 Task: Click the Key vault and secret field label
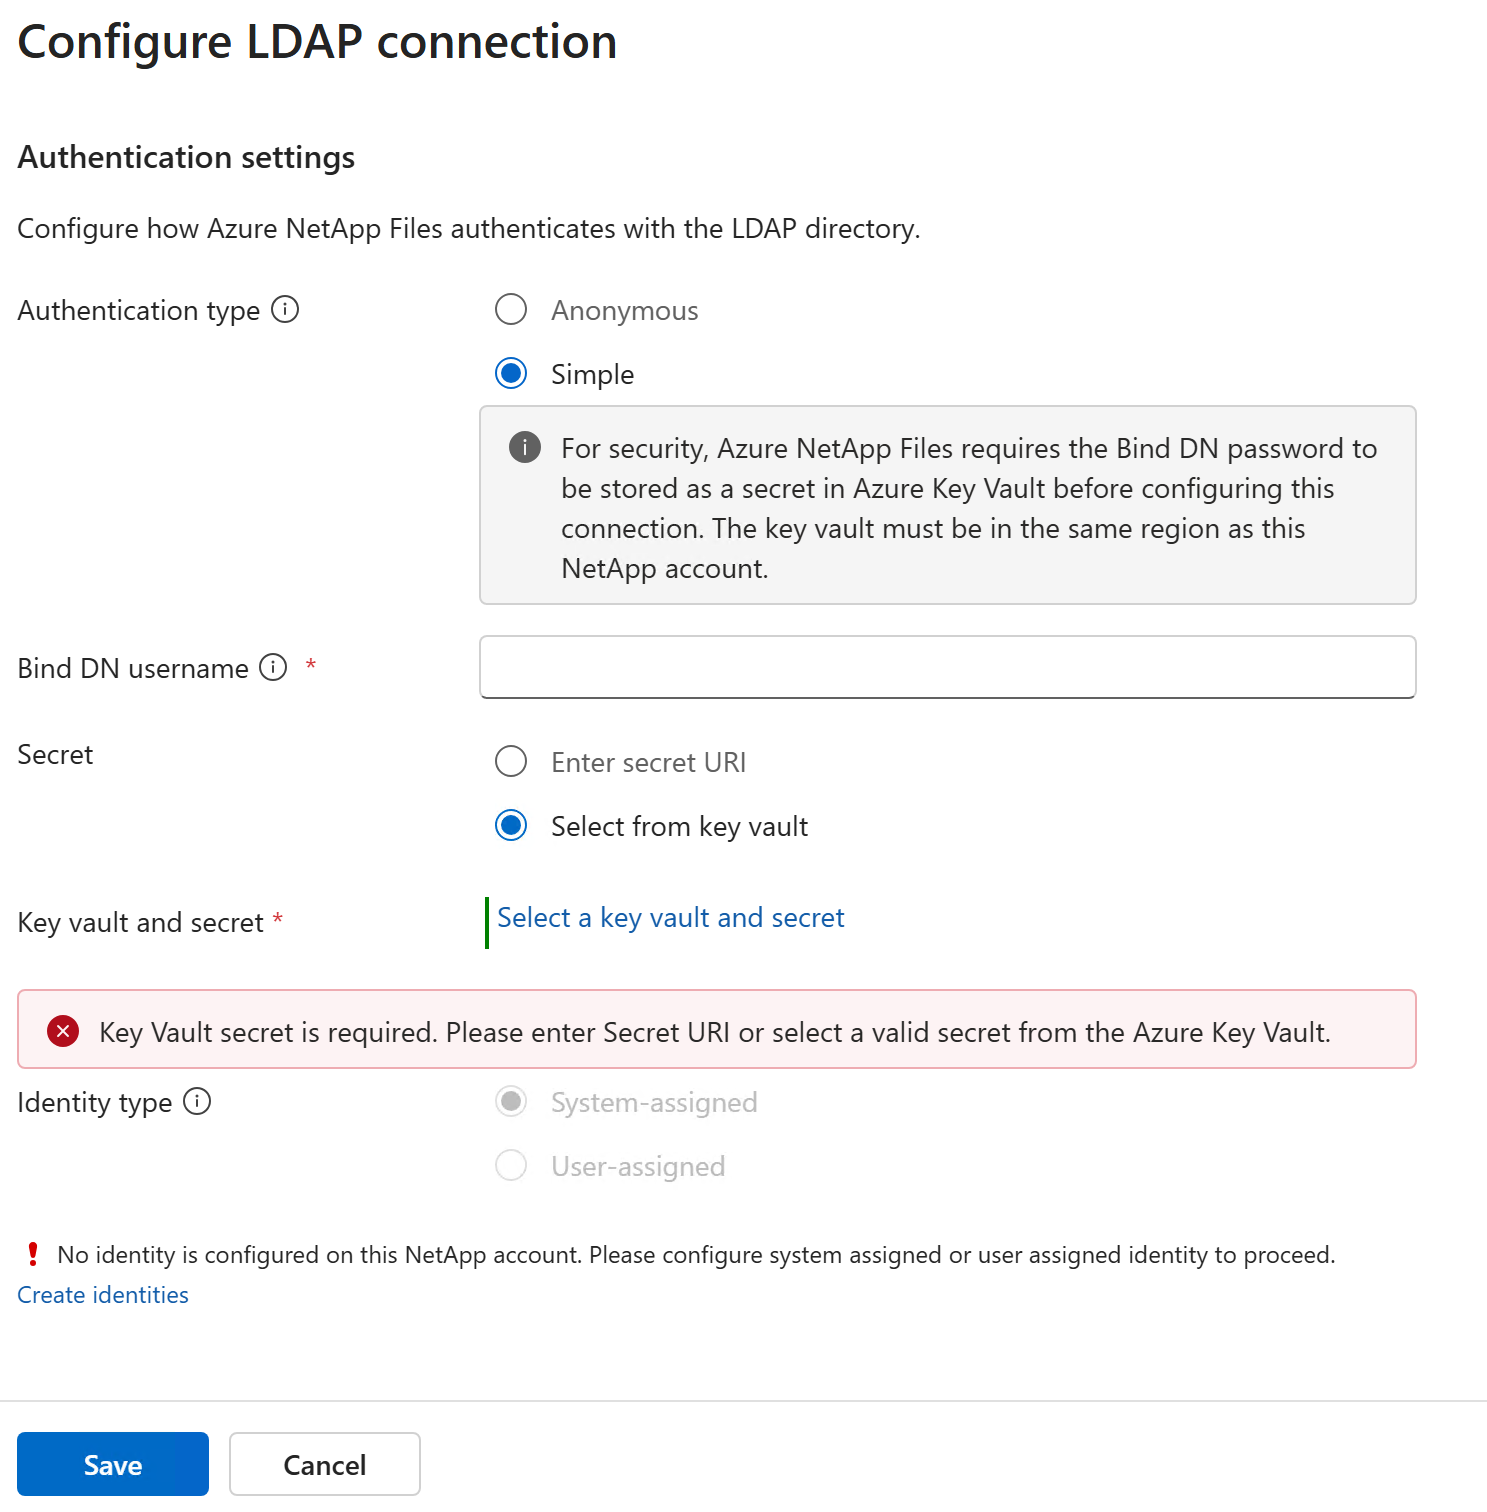click(141, 922)
